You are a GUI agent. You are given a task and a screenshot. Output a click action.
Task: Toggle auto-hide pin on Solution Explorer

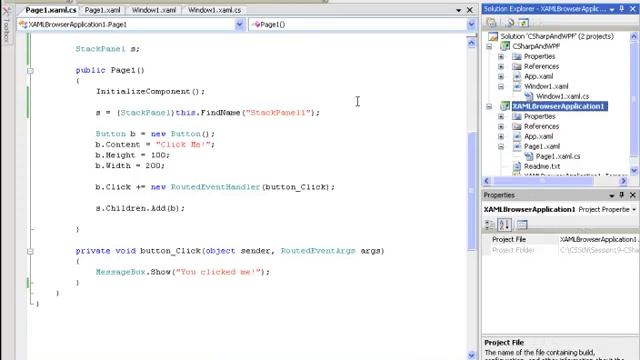622,9
